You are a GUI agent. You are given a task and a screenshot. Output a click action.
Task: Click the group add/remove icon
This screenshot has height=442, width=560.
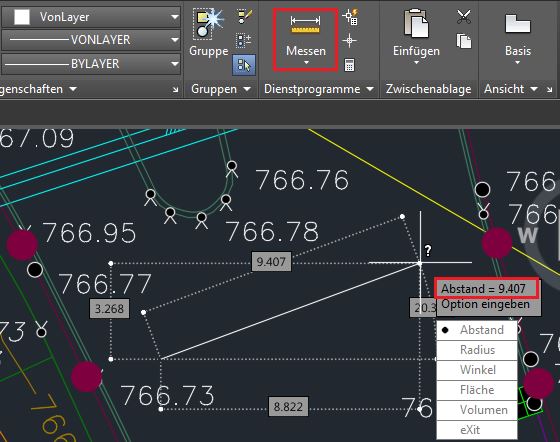244,40
